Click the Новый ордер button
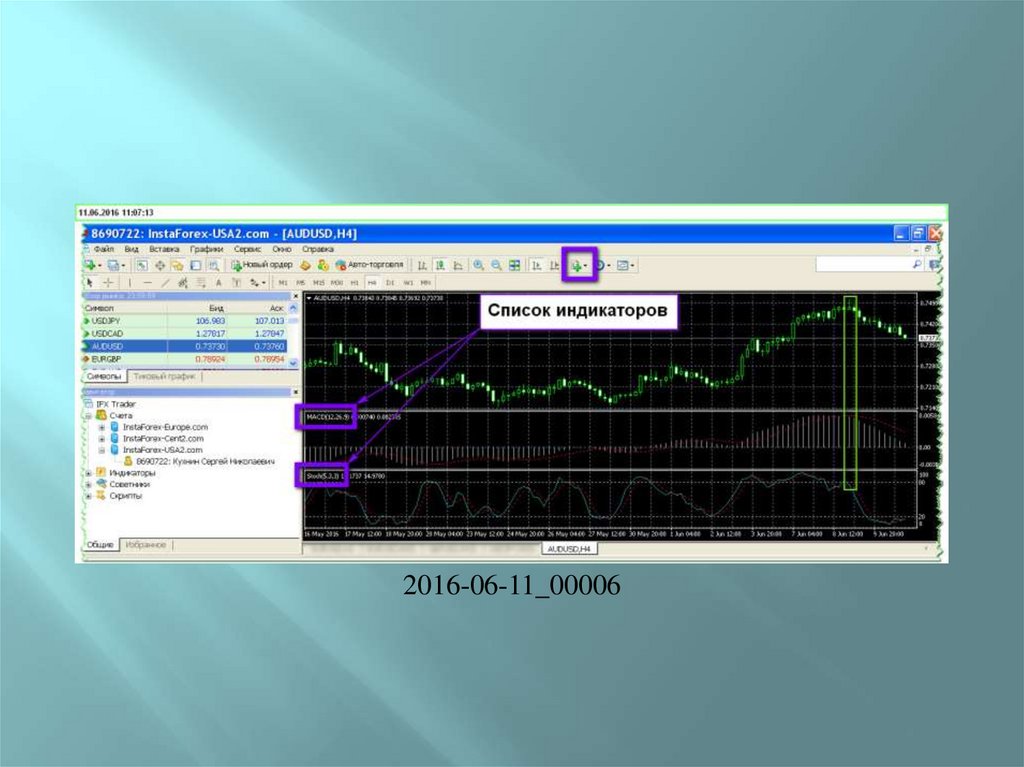Viewport: 1024px width, 767px height. (262, 265)
